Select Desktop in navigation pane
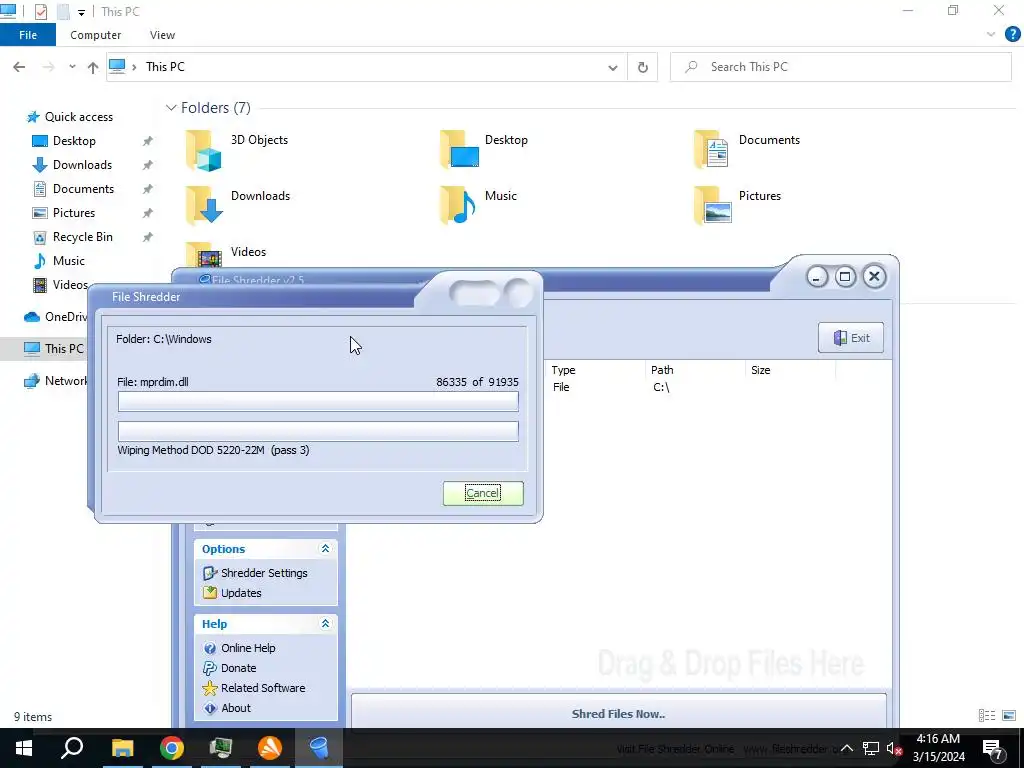This screenshot has height=768, width=1024. pos(74,141)
